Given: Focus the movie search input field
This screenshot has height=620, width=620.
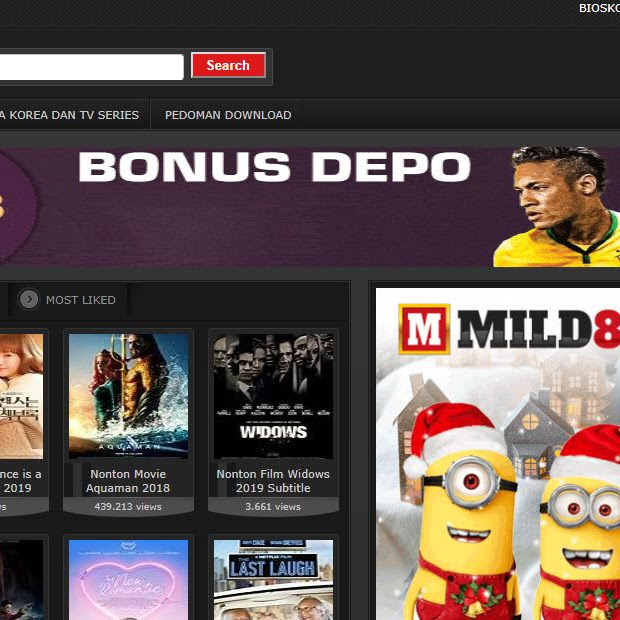Looking at the screenshot, I should point(91,67).
